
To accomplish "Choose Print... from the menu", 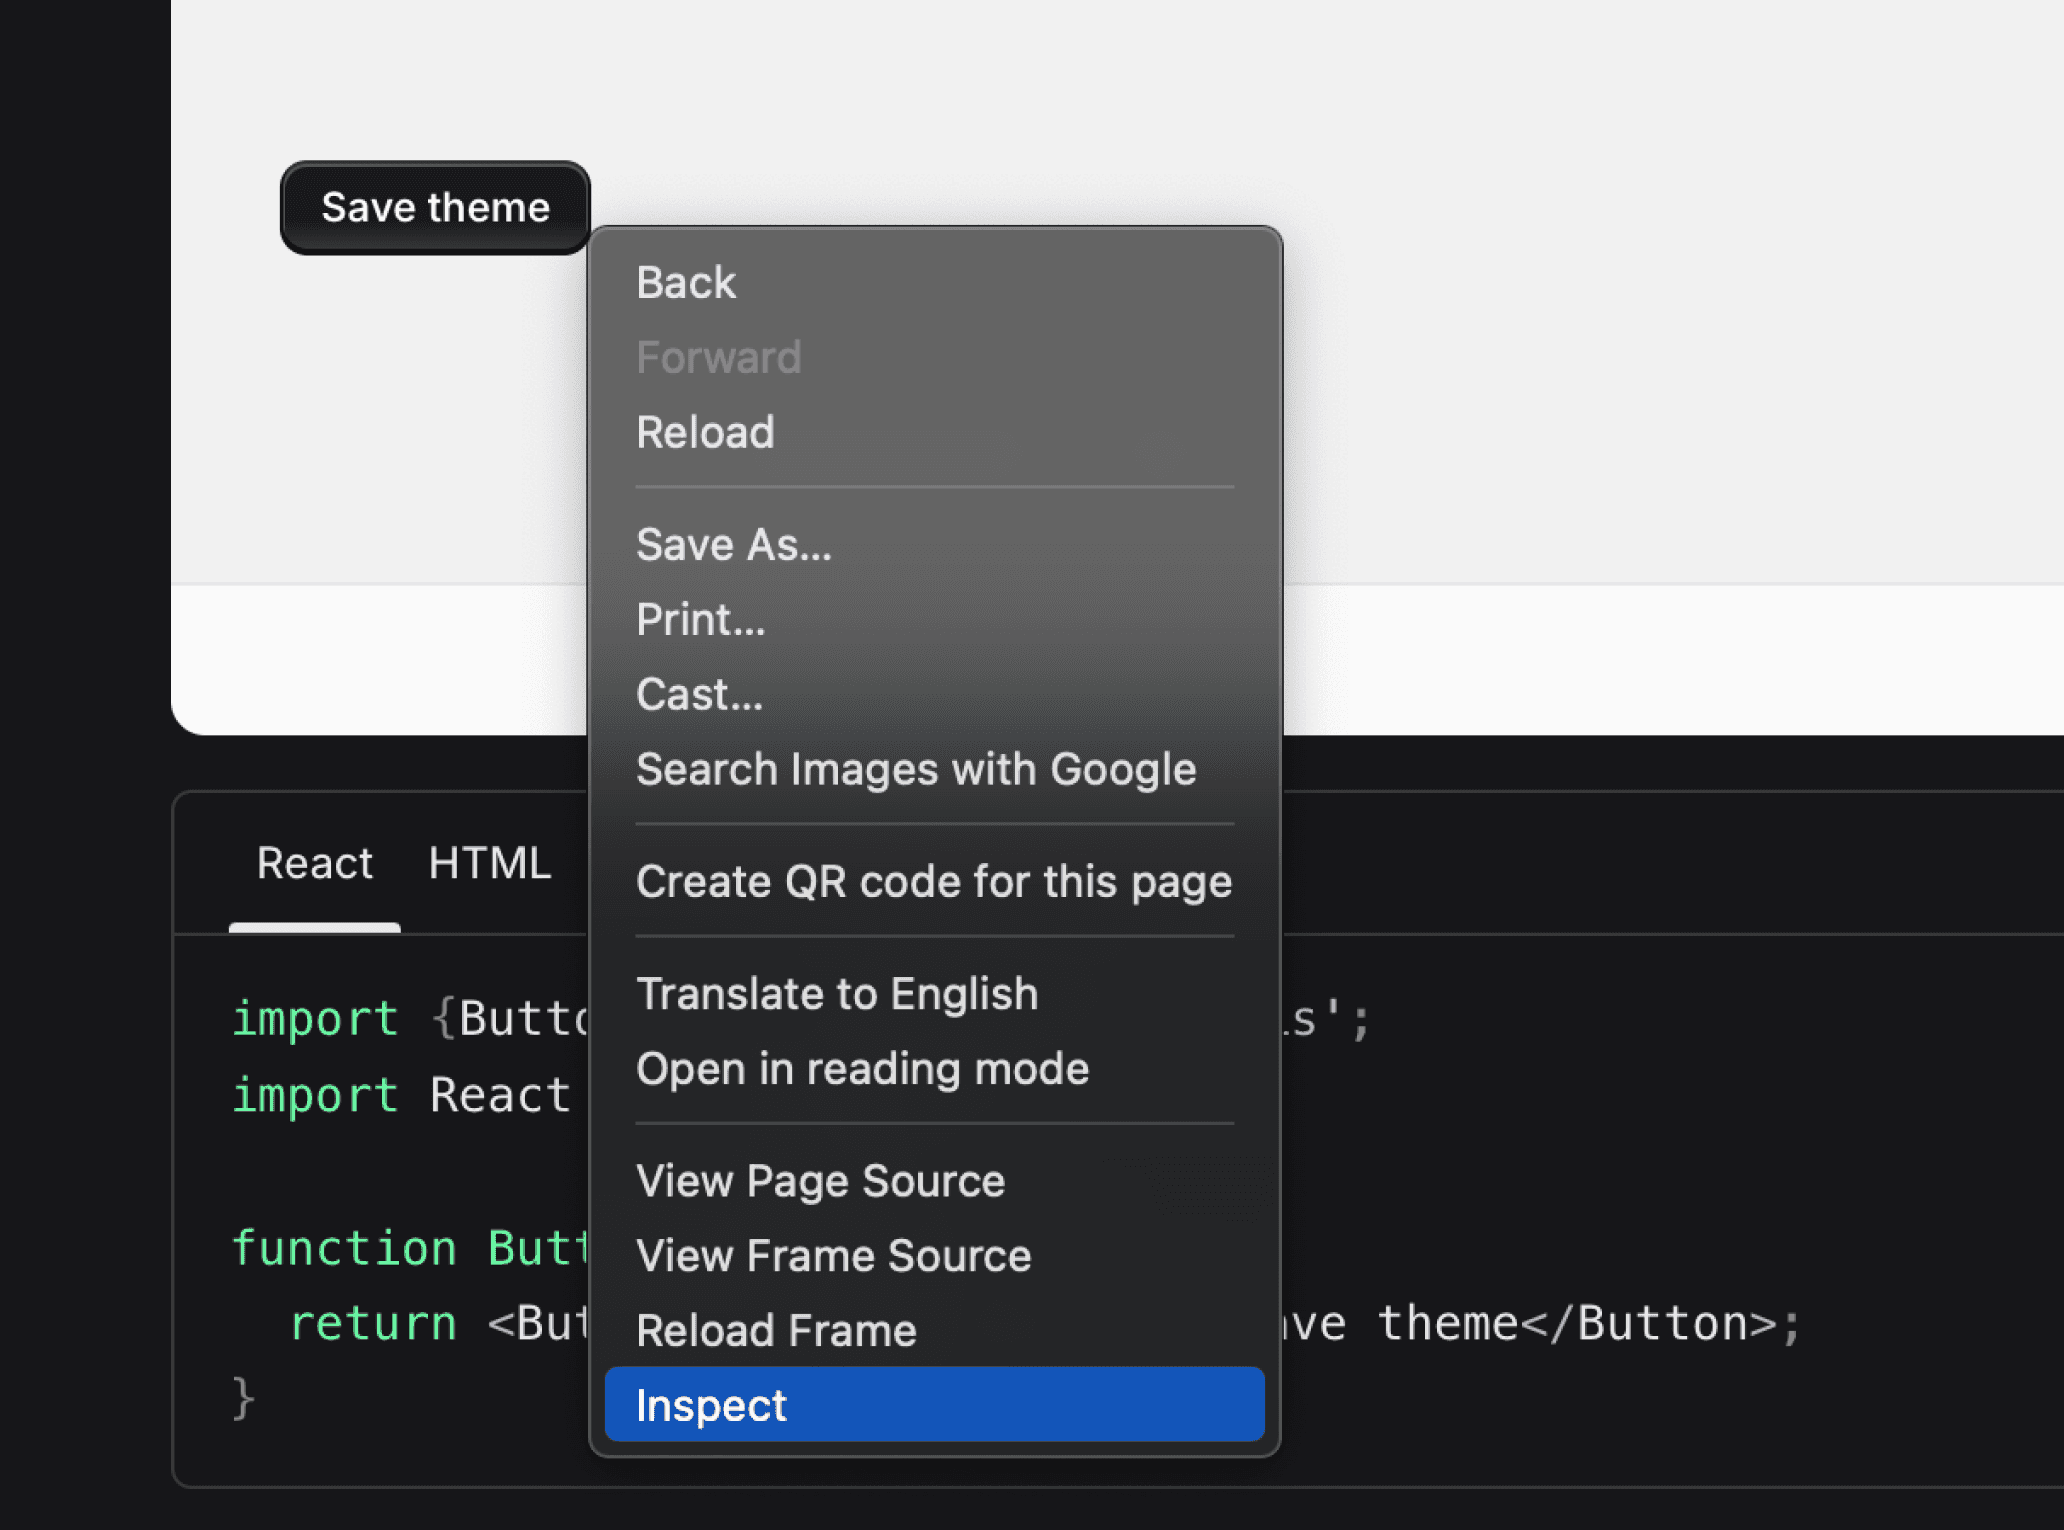I will 700,620.
